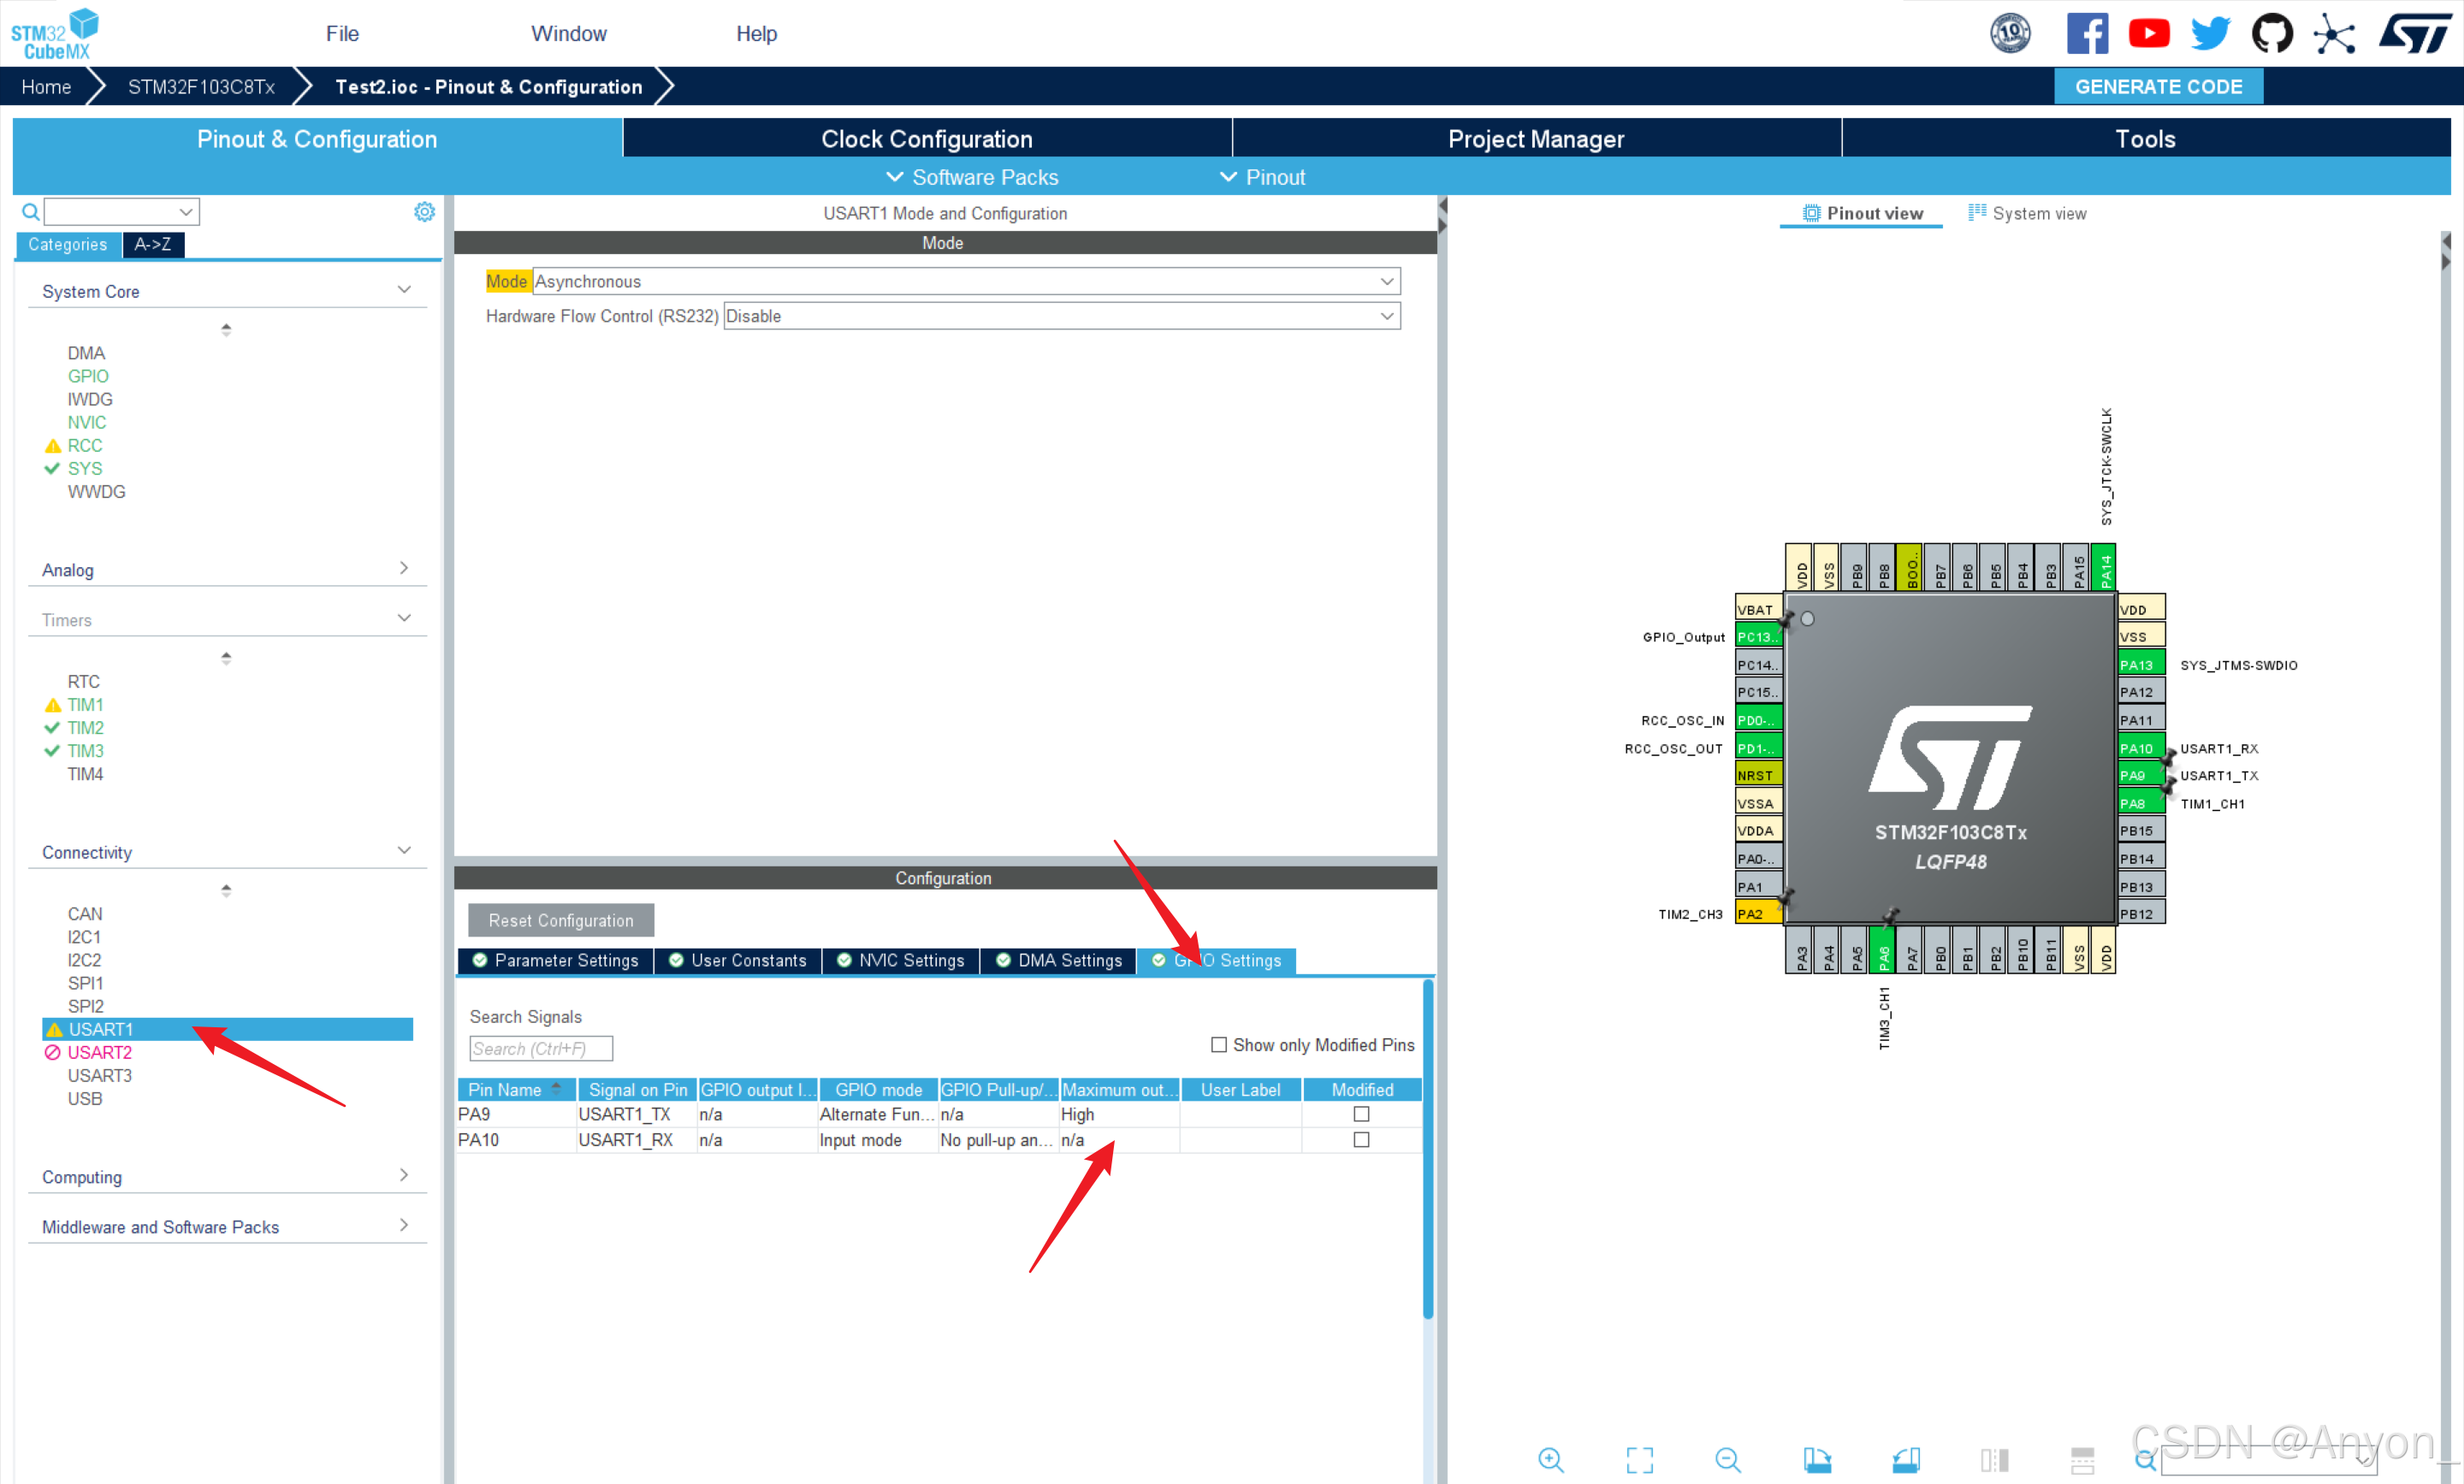
Task: Open the User Constants tab
Action: click(738, 961)
